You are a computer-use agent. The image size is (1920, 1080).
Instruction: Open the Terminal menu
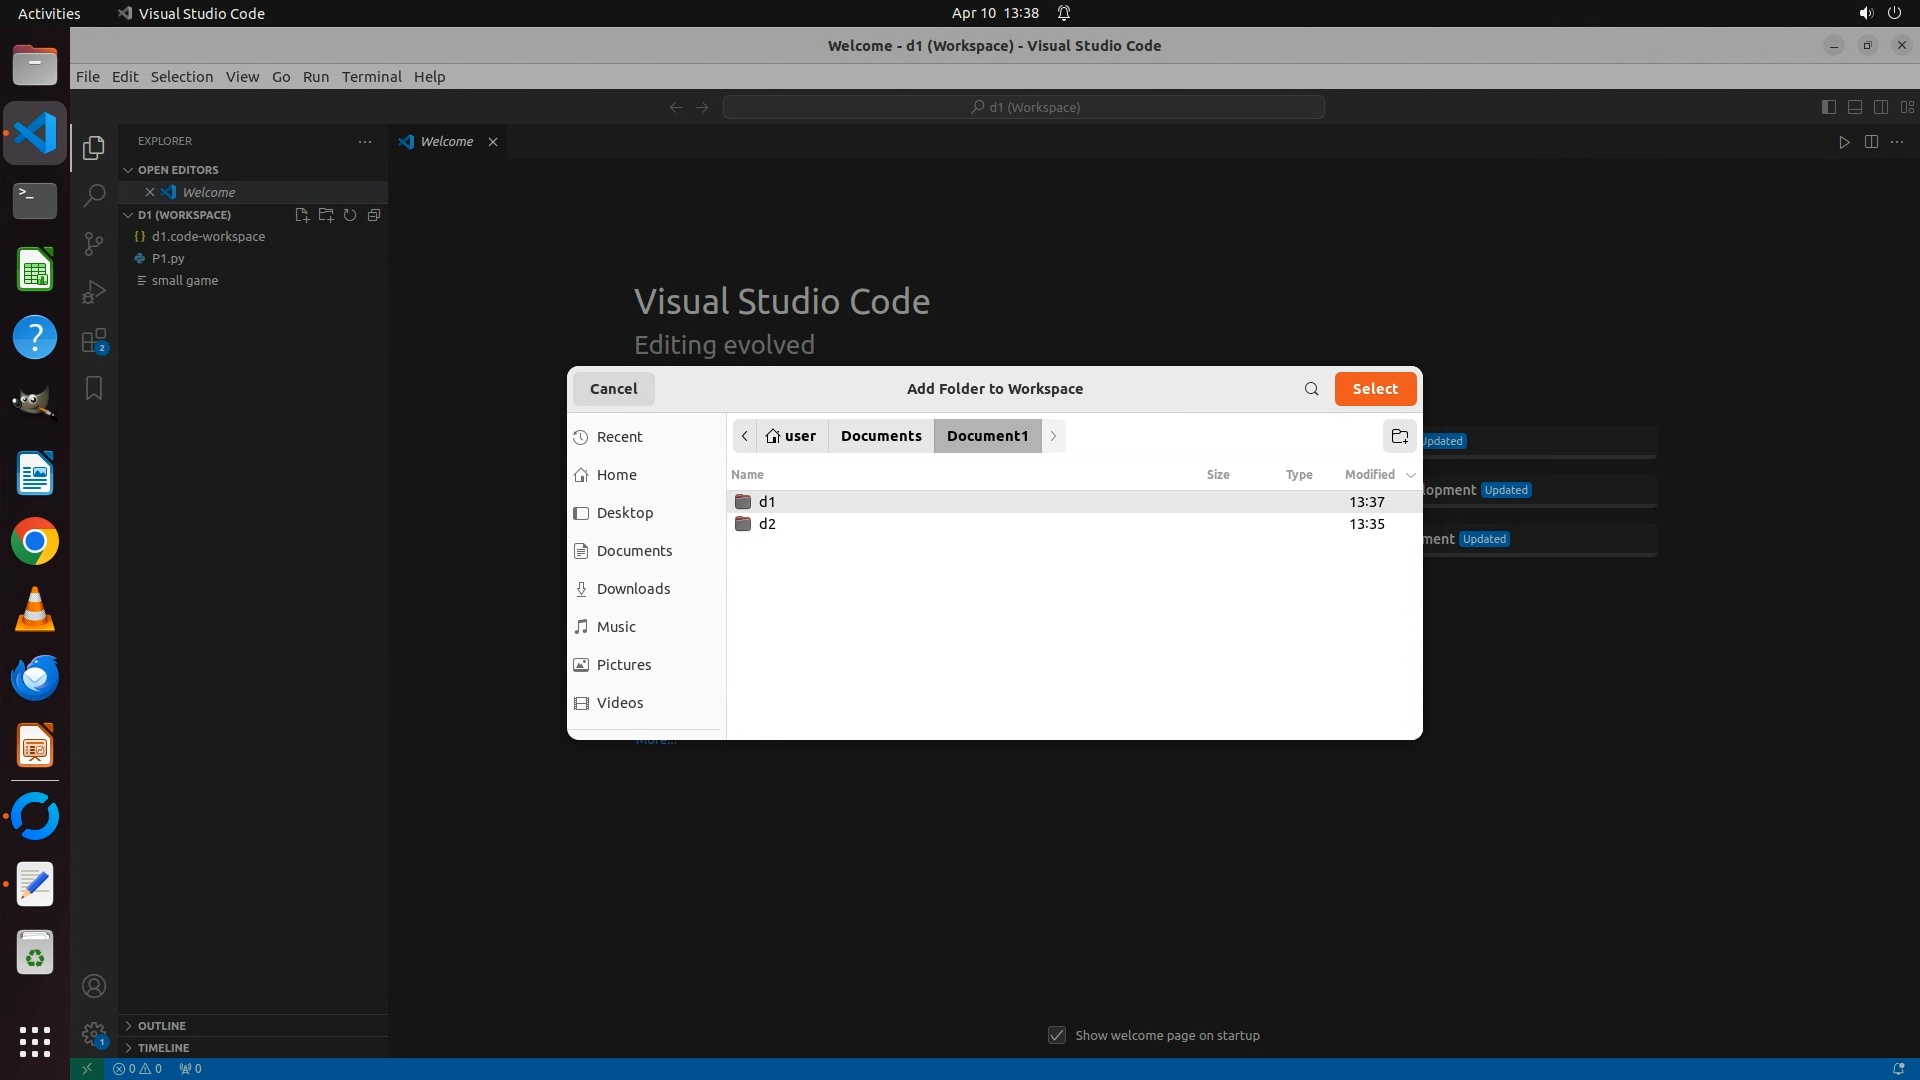[x=371, y=77]
